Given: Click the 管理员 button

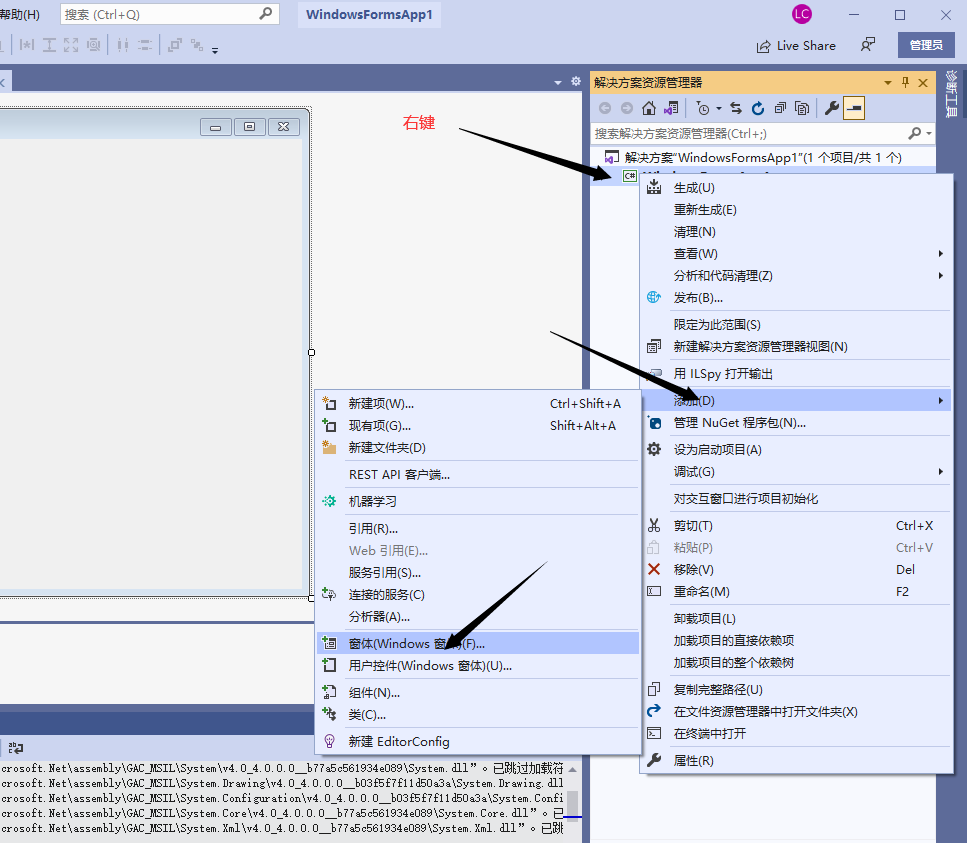Looking at the screenshot, I should (x=926, y=45).
